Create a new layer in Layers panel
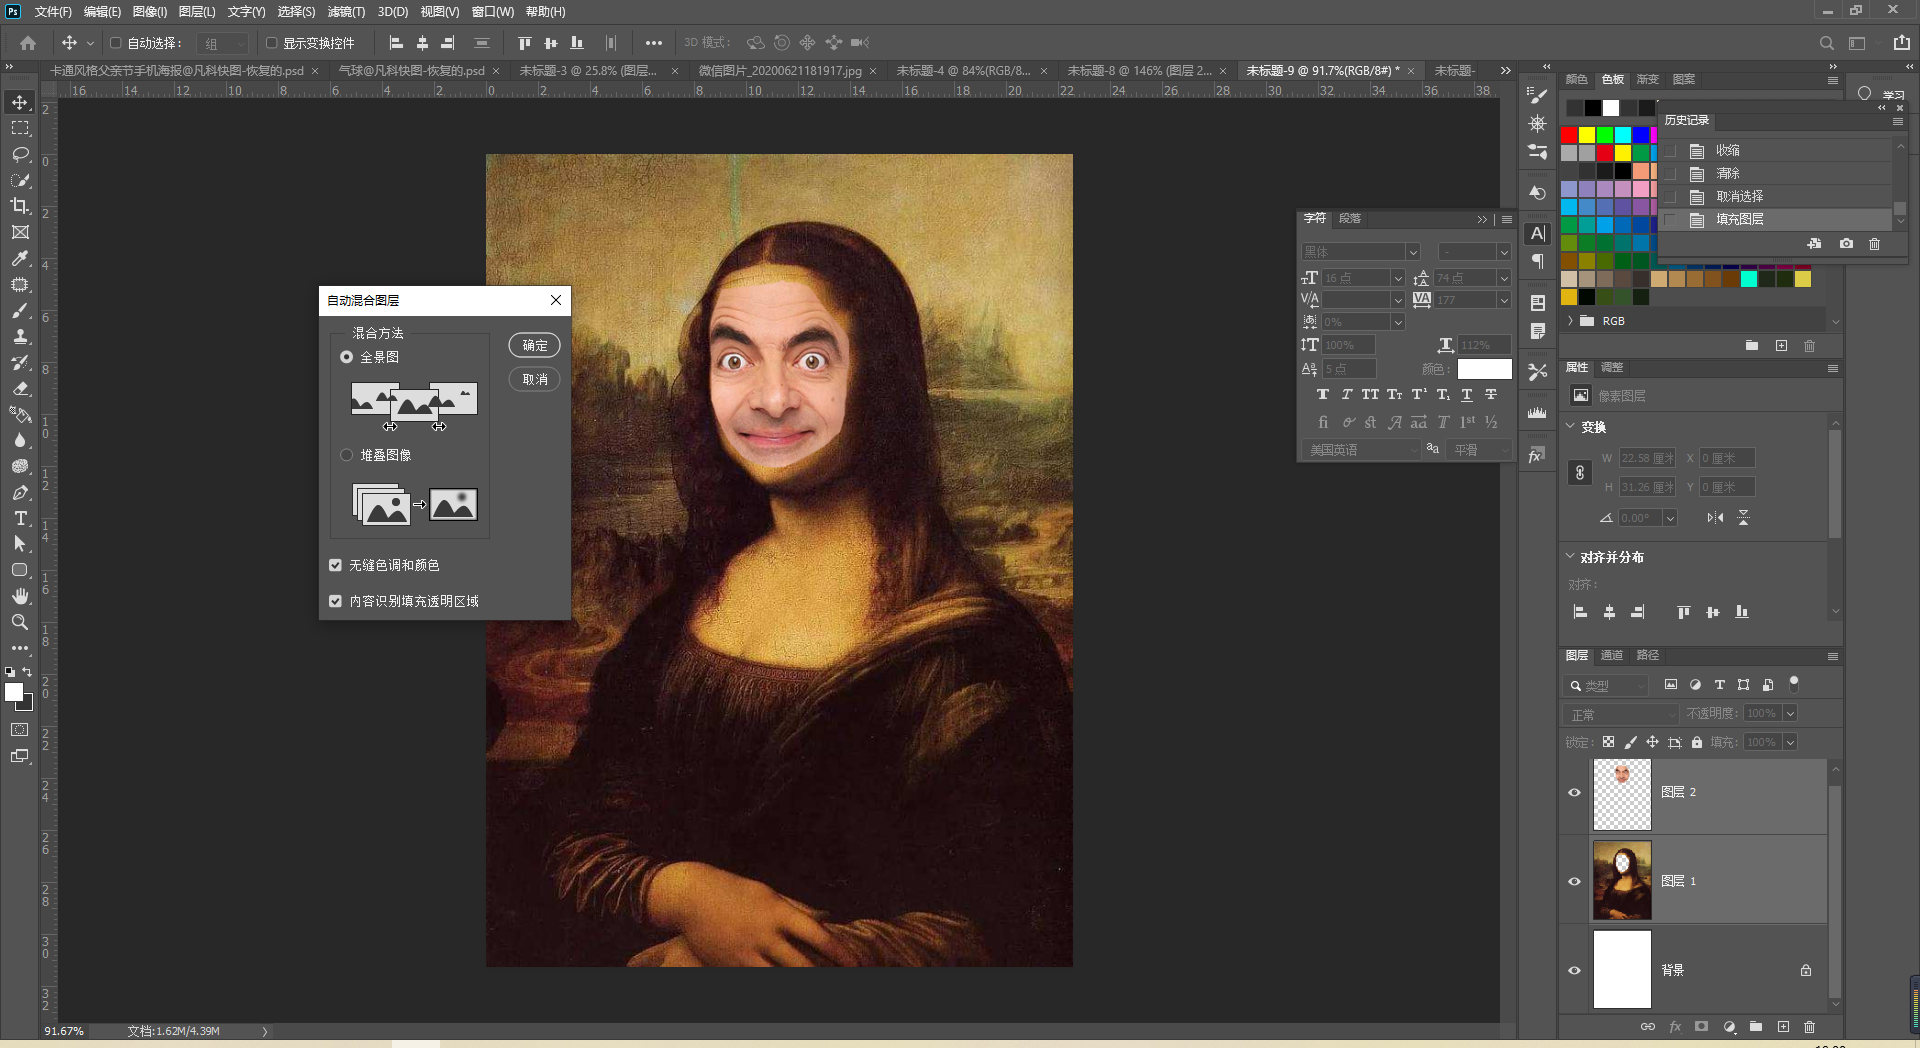Screen dimensions: 1920x1048 [x=1783, y=1027]
